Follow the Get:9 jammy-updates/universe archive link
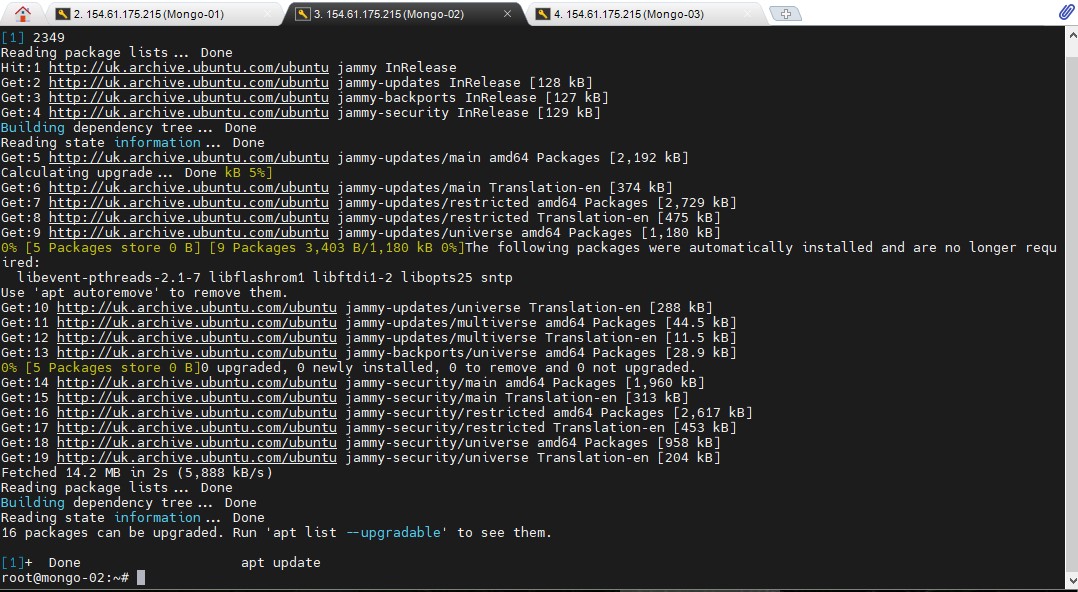Viewport: 1078px width, 592px height. pyautogui.click(x=188, y=232)
